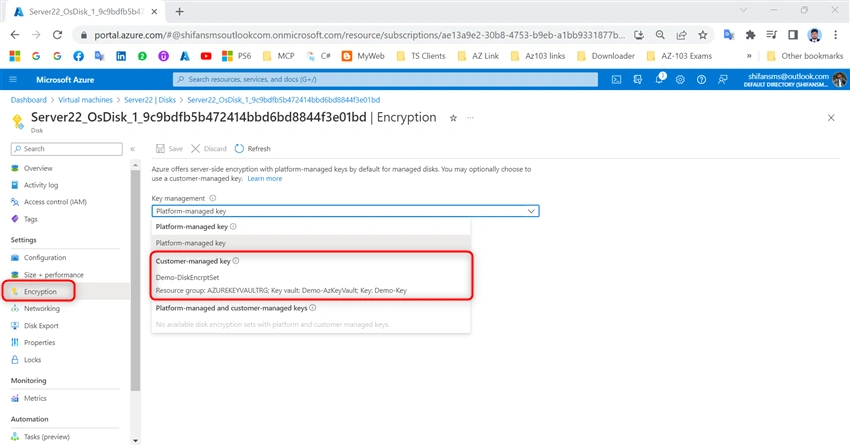Pin disk blade with star icon
The width and height of the screenshot is (850, 446).
453,118
